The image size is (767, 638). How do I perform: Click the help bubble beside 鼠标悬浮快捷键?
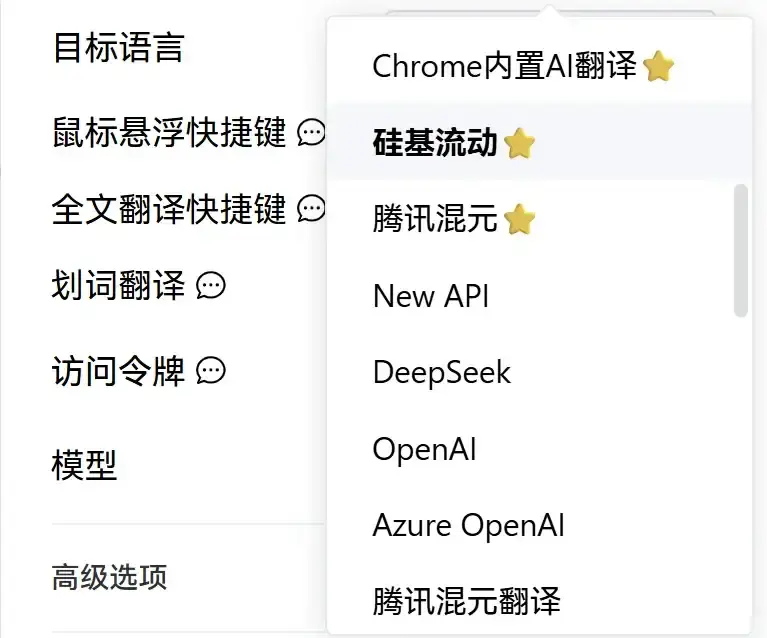(311, 132)
